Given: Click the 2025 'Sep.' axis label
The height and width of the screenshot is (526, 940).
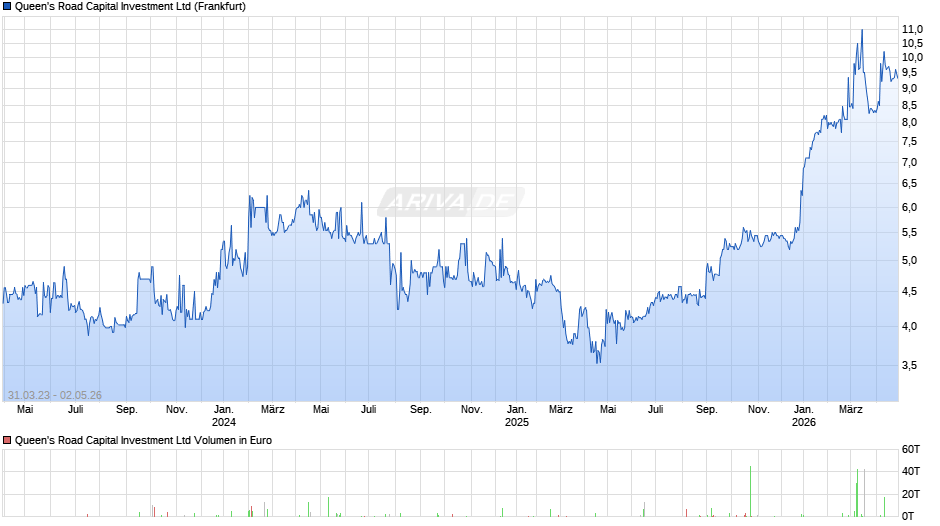Looking at the screenshot, I should pos(706,410).
